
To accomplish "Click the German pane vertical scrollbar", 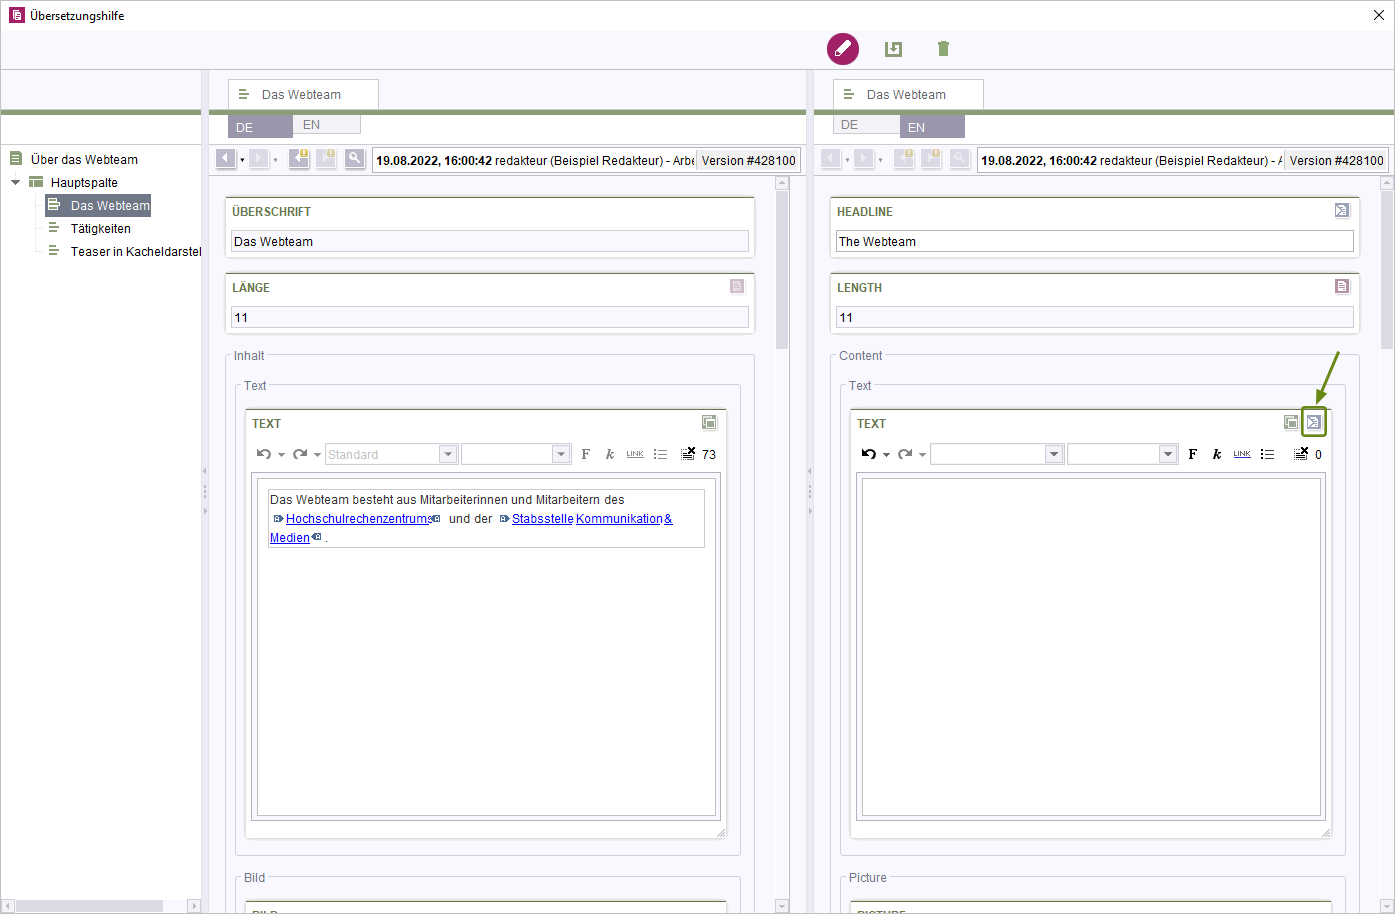I will pyautogui.click(x=782, y=270).
